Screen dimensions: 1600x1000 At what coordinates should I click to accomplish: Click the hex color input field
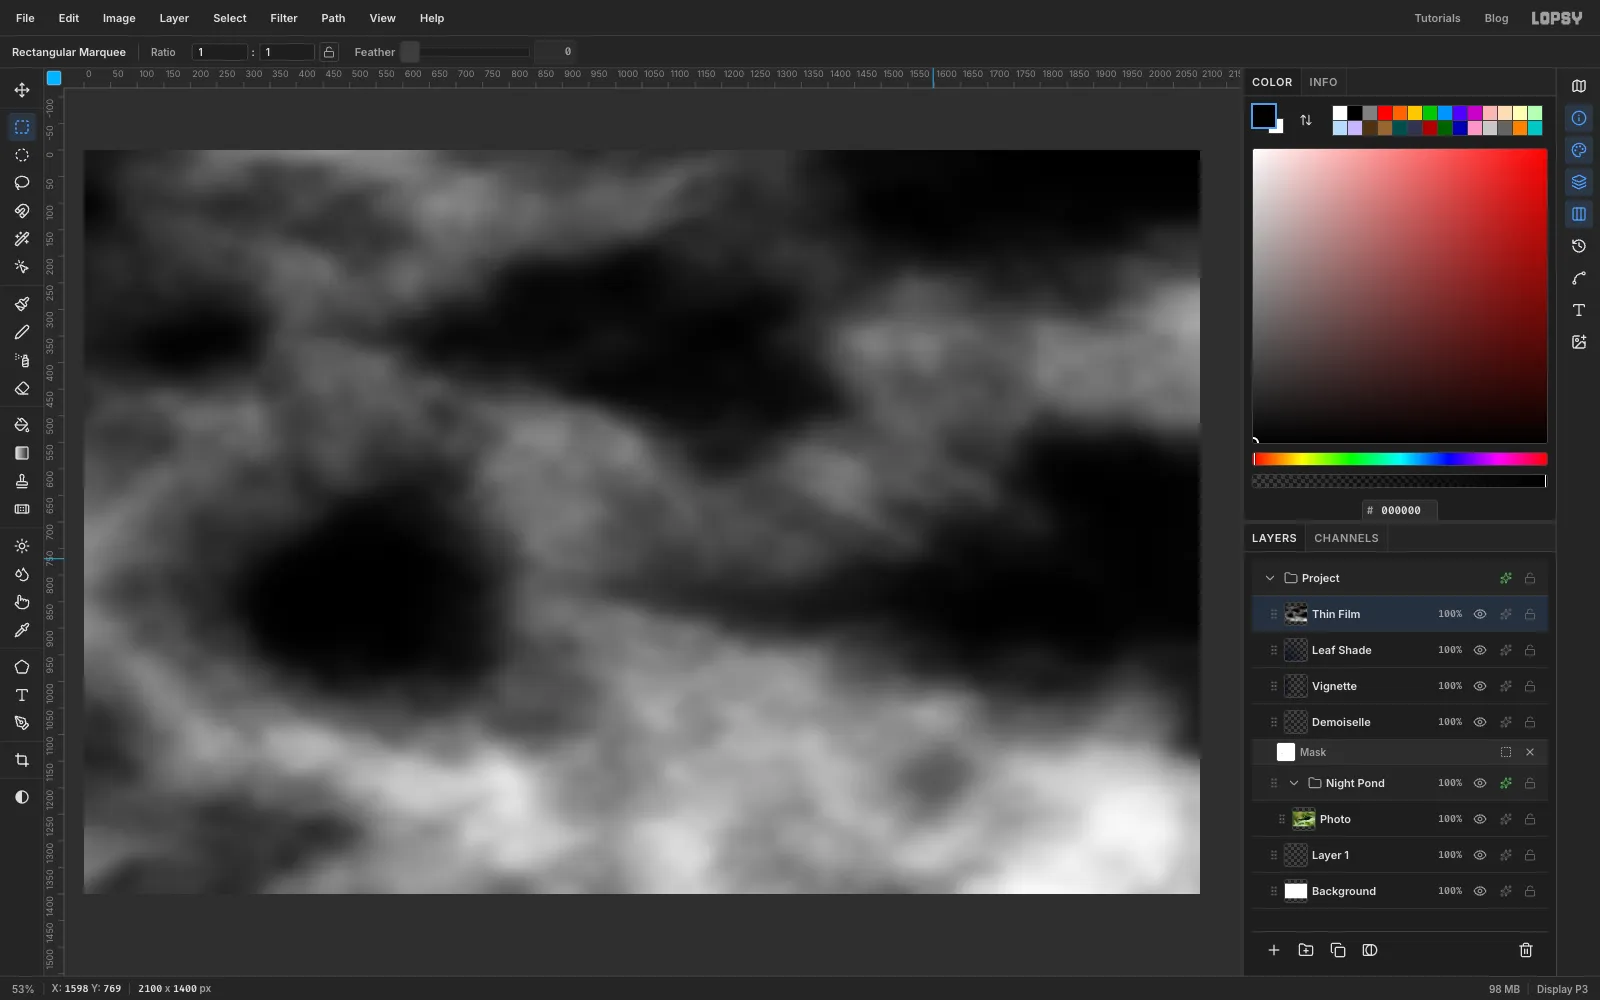click(x=1400, y=510)
